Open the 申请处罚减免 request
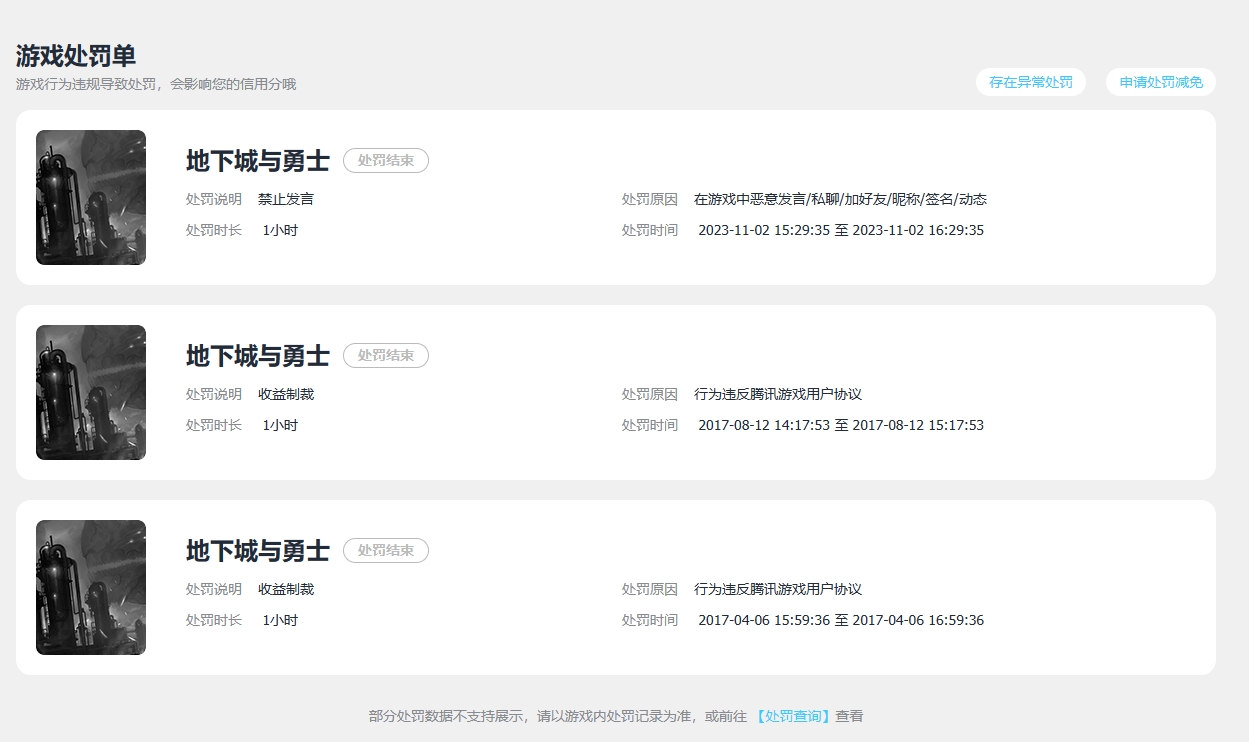 click(x=1160, y=82)
